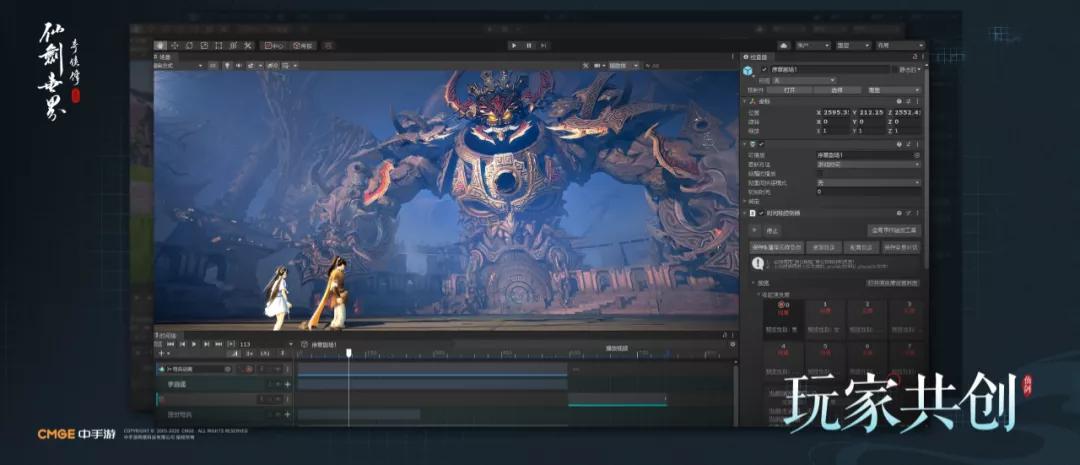The width and height of the screenshot is (1080, 465).
Task: Select the Scene tab above the viewport
Action: tap(162, 57)
